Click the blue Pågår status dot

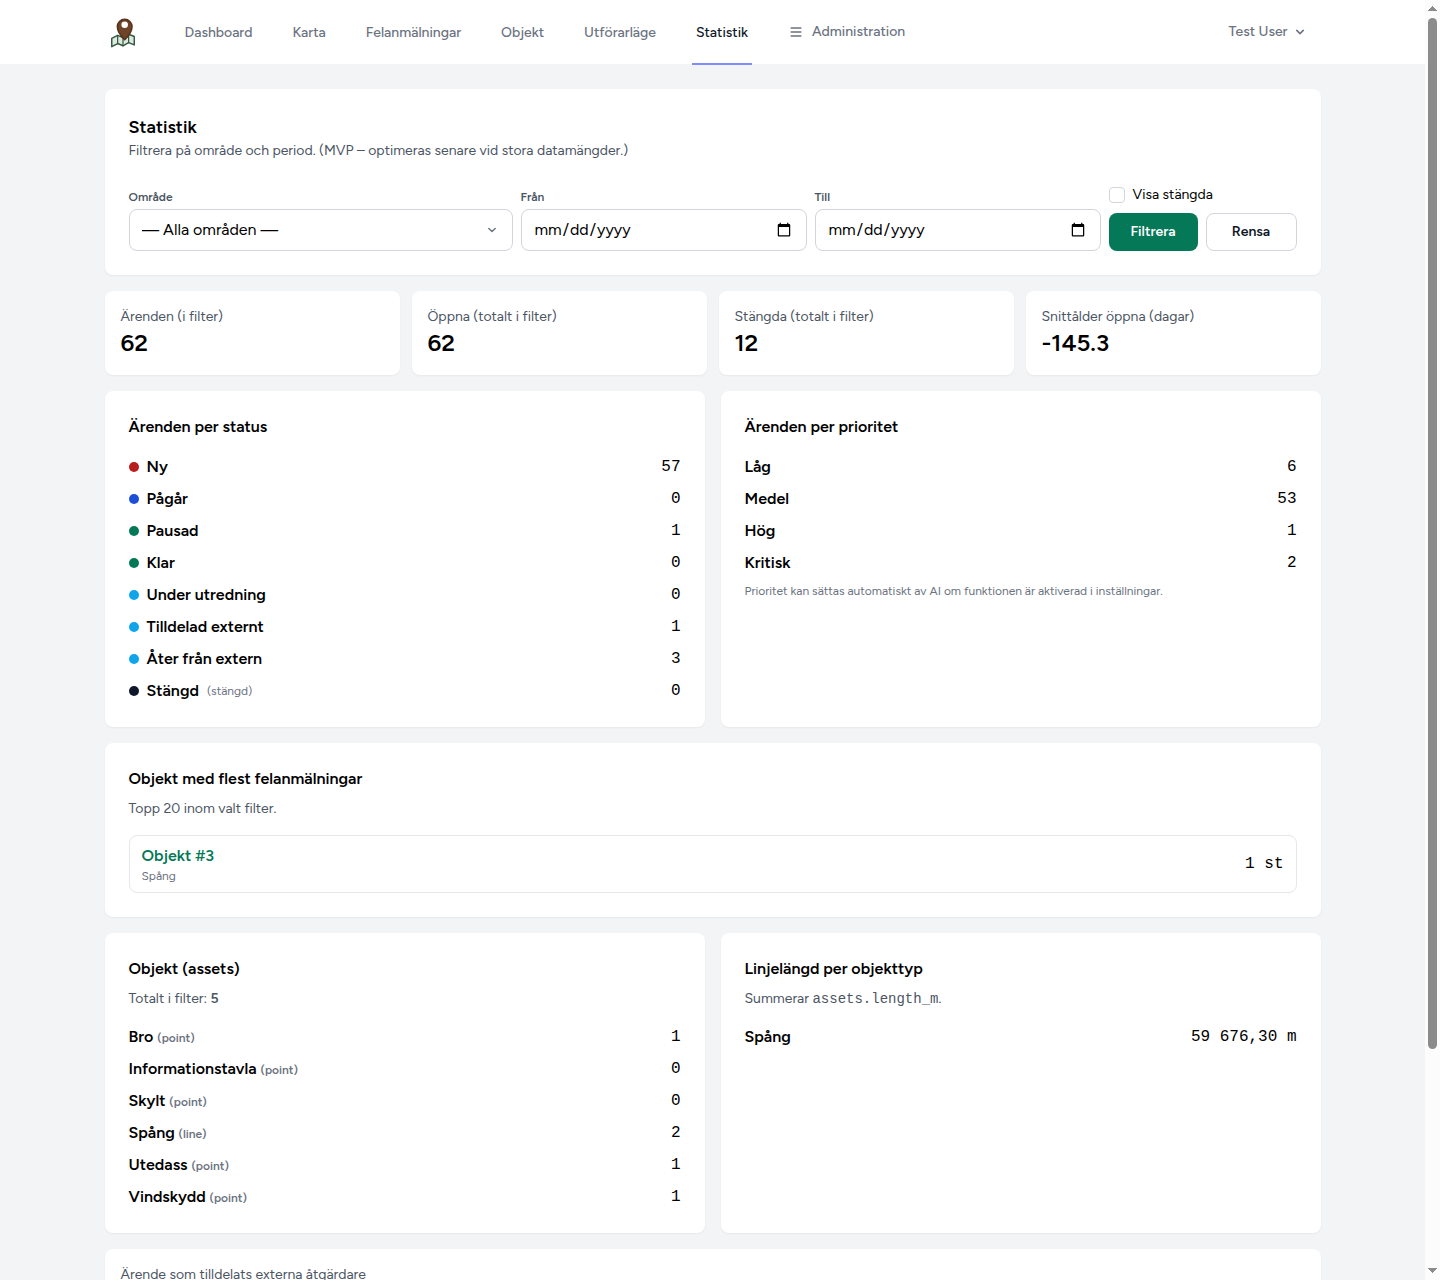coord(134,499)
